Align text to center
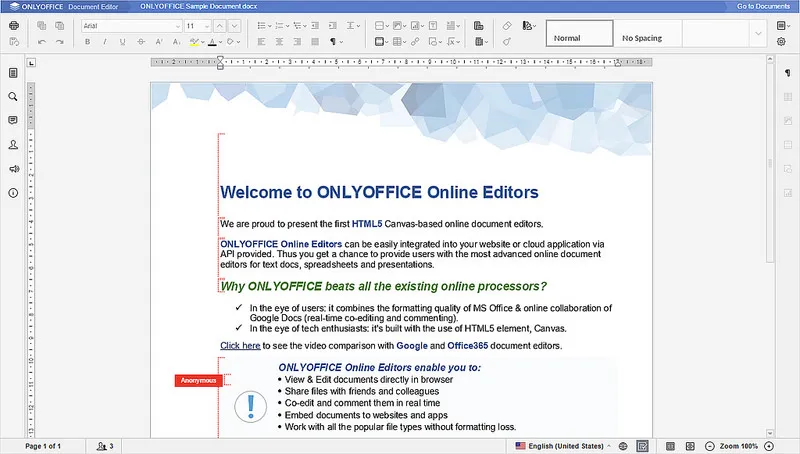800x454 pixels. coord(278,42)
